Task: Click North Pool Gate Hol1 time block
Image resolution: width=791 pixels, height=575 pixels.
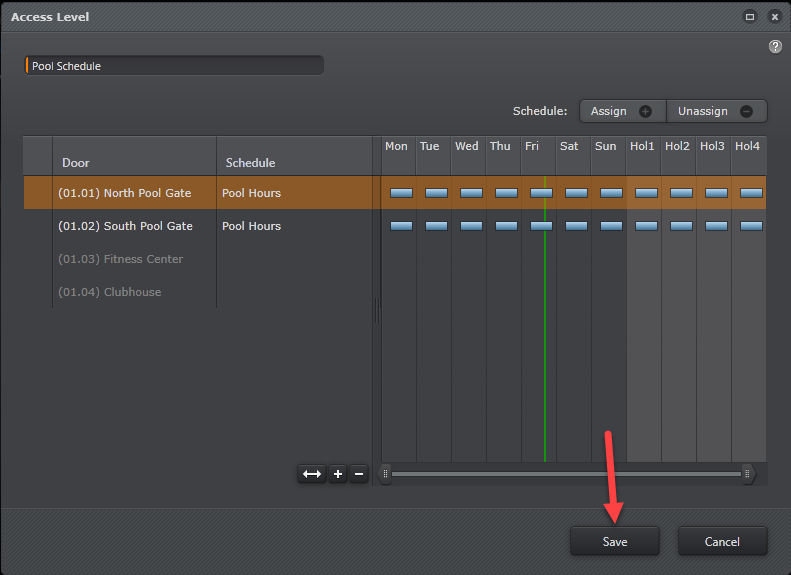Action: [x=646, y=193]
